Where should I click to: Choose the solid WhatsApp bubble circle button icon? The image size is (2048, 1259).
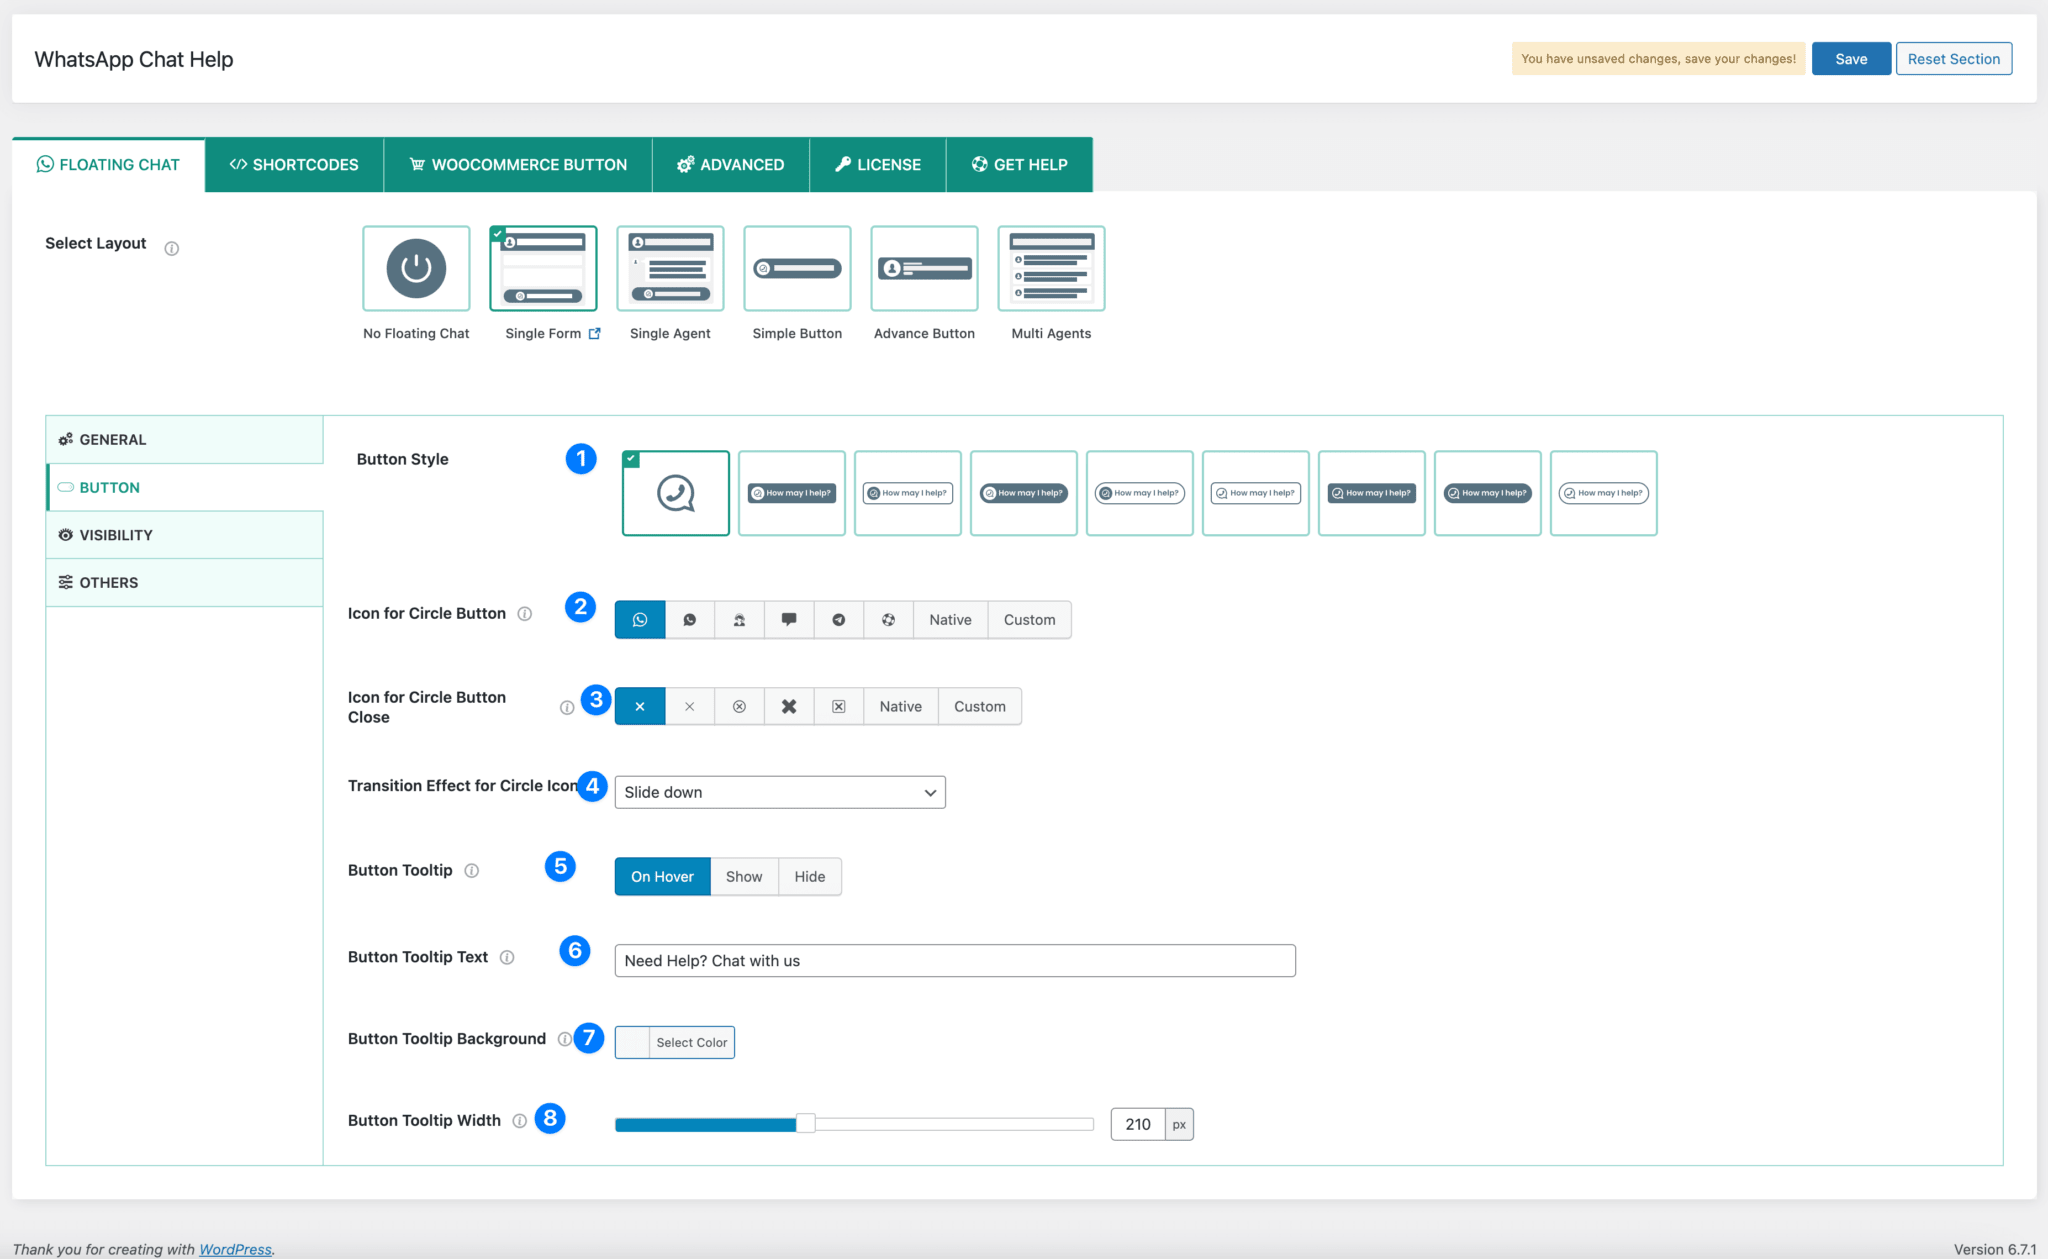(690, 620)
